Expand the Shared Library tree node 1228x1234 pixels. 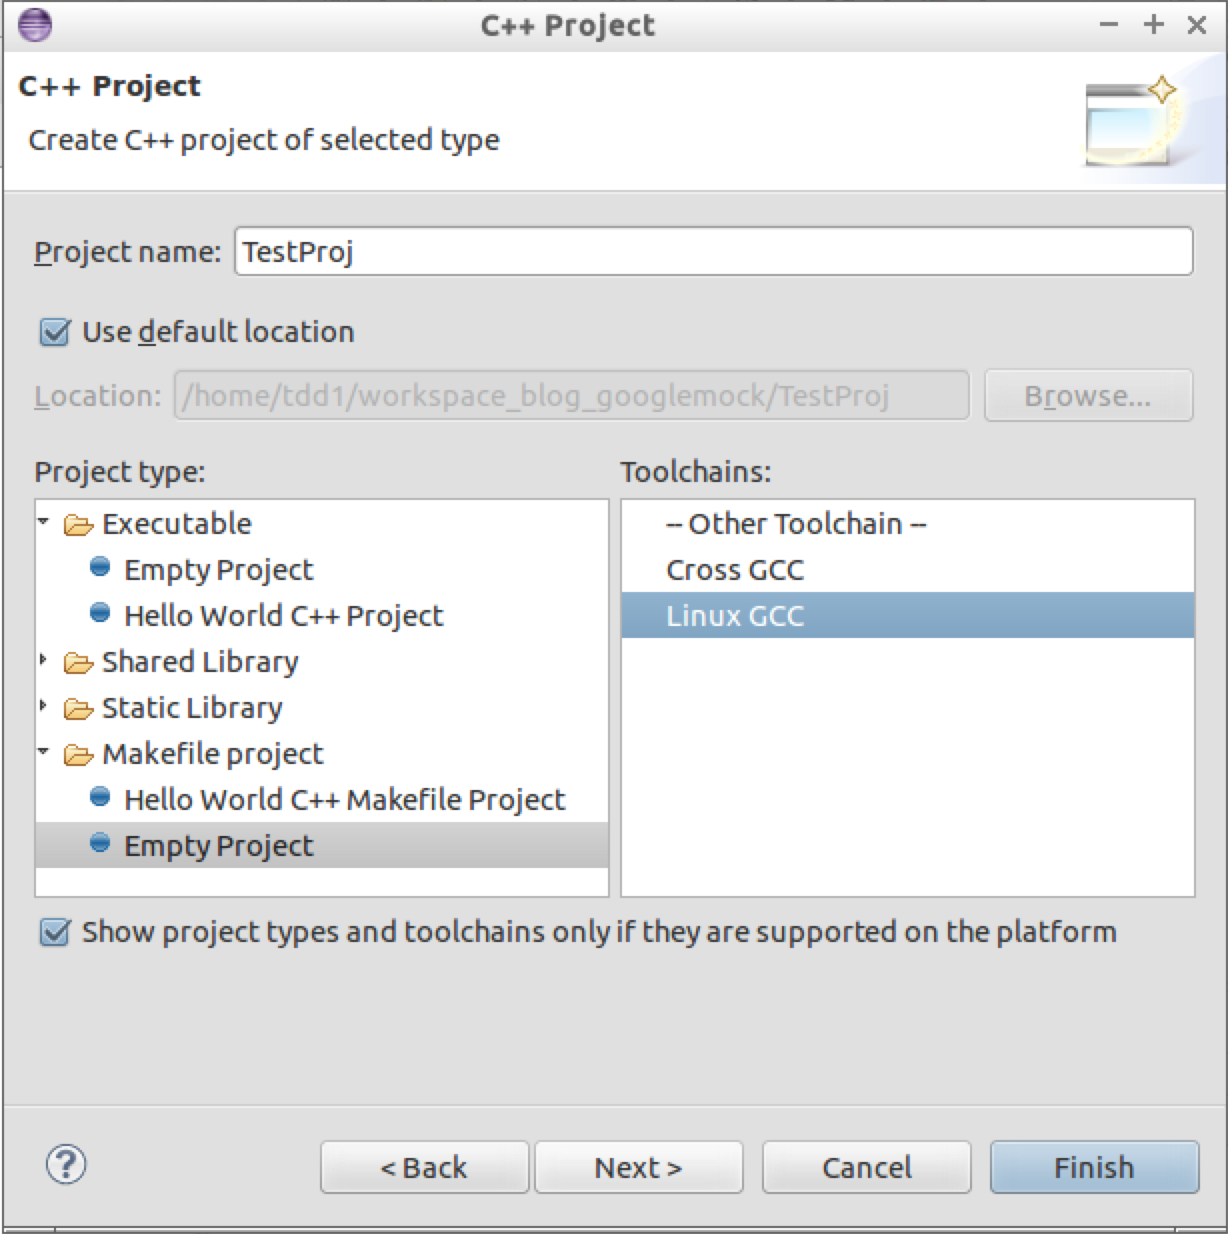43,660
